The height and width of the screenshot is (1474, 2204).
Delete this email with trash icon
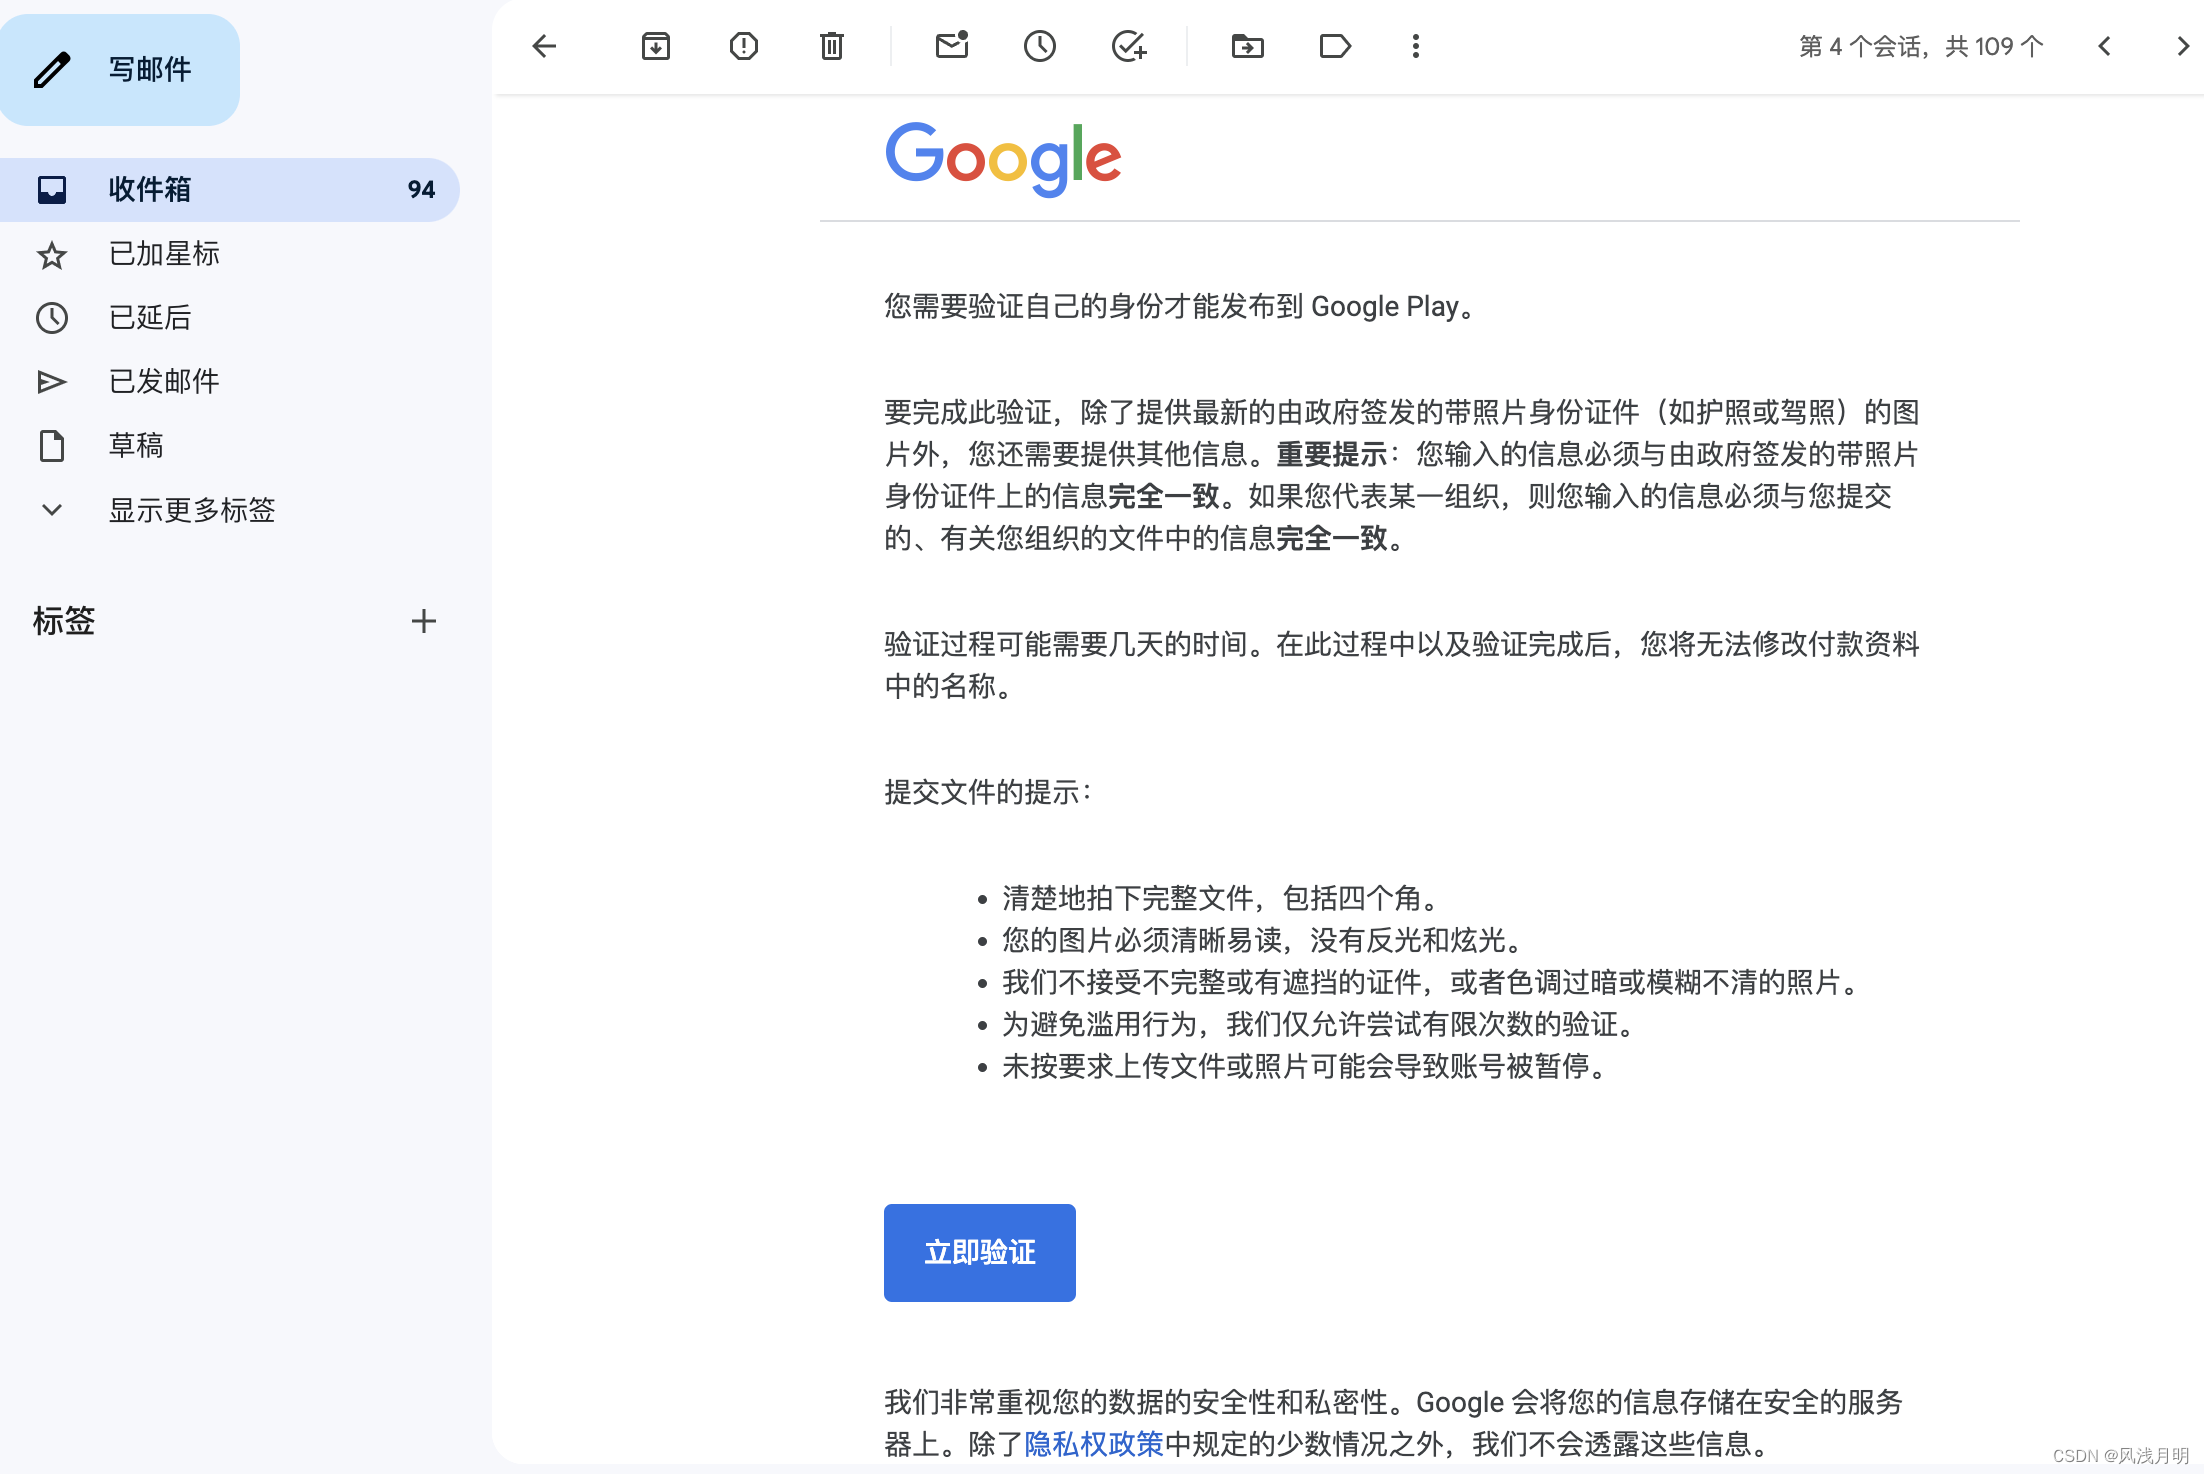click(x=832, y=46)
